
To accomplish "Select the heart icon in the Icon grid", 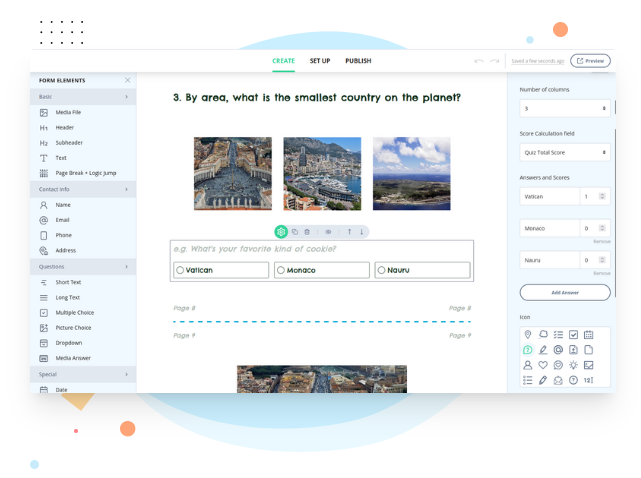I will click(543, 365).
